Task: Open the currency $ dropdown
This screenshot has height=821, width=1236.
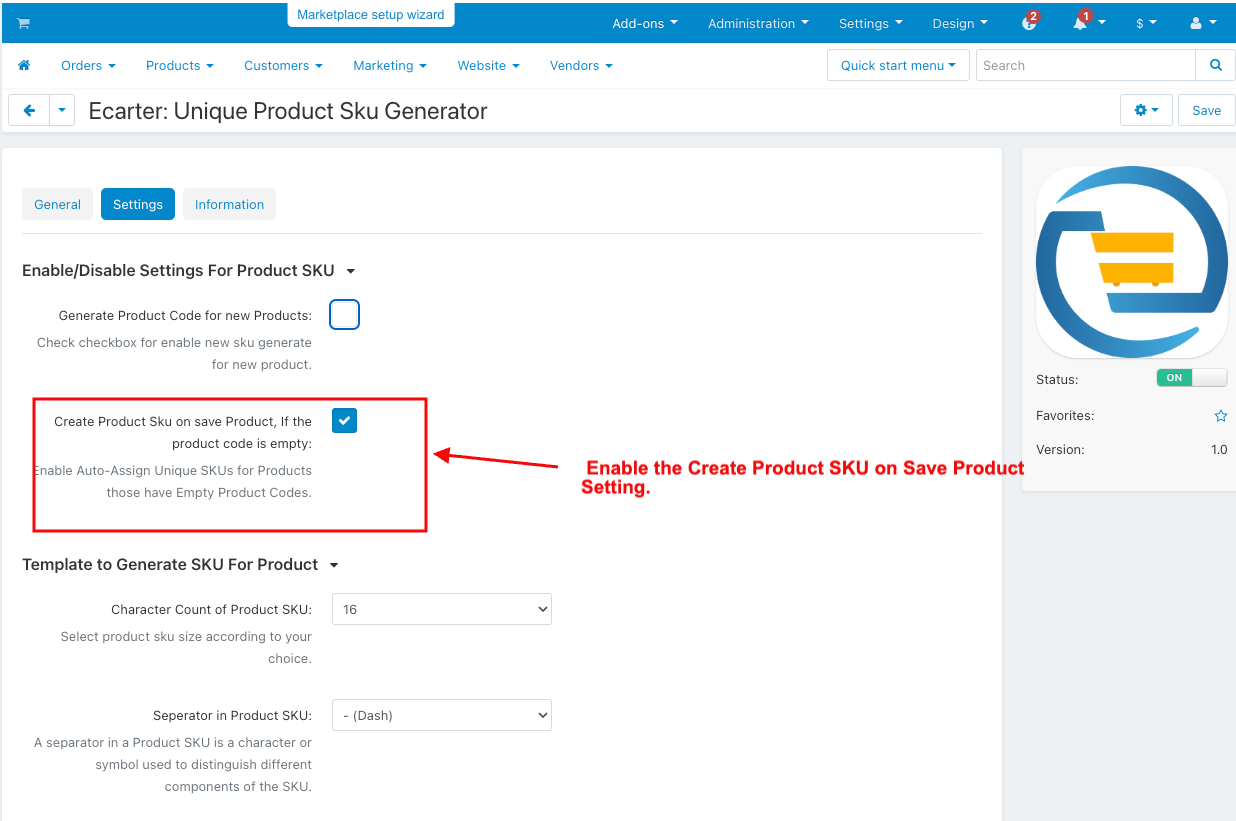Action: (1146, 23)
